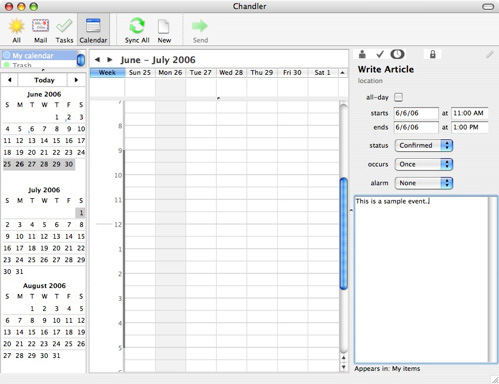Edit the start time 11:00 AM
499x384 pixels.
coord(469,113)
